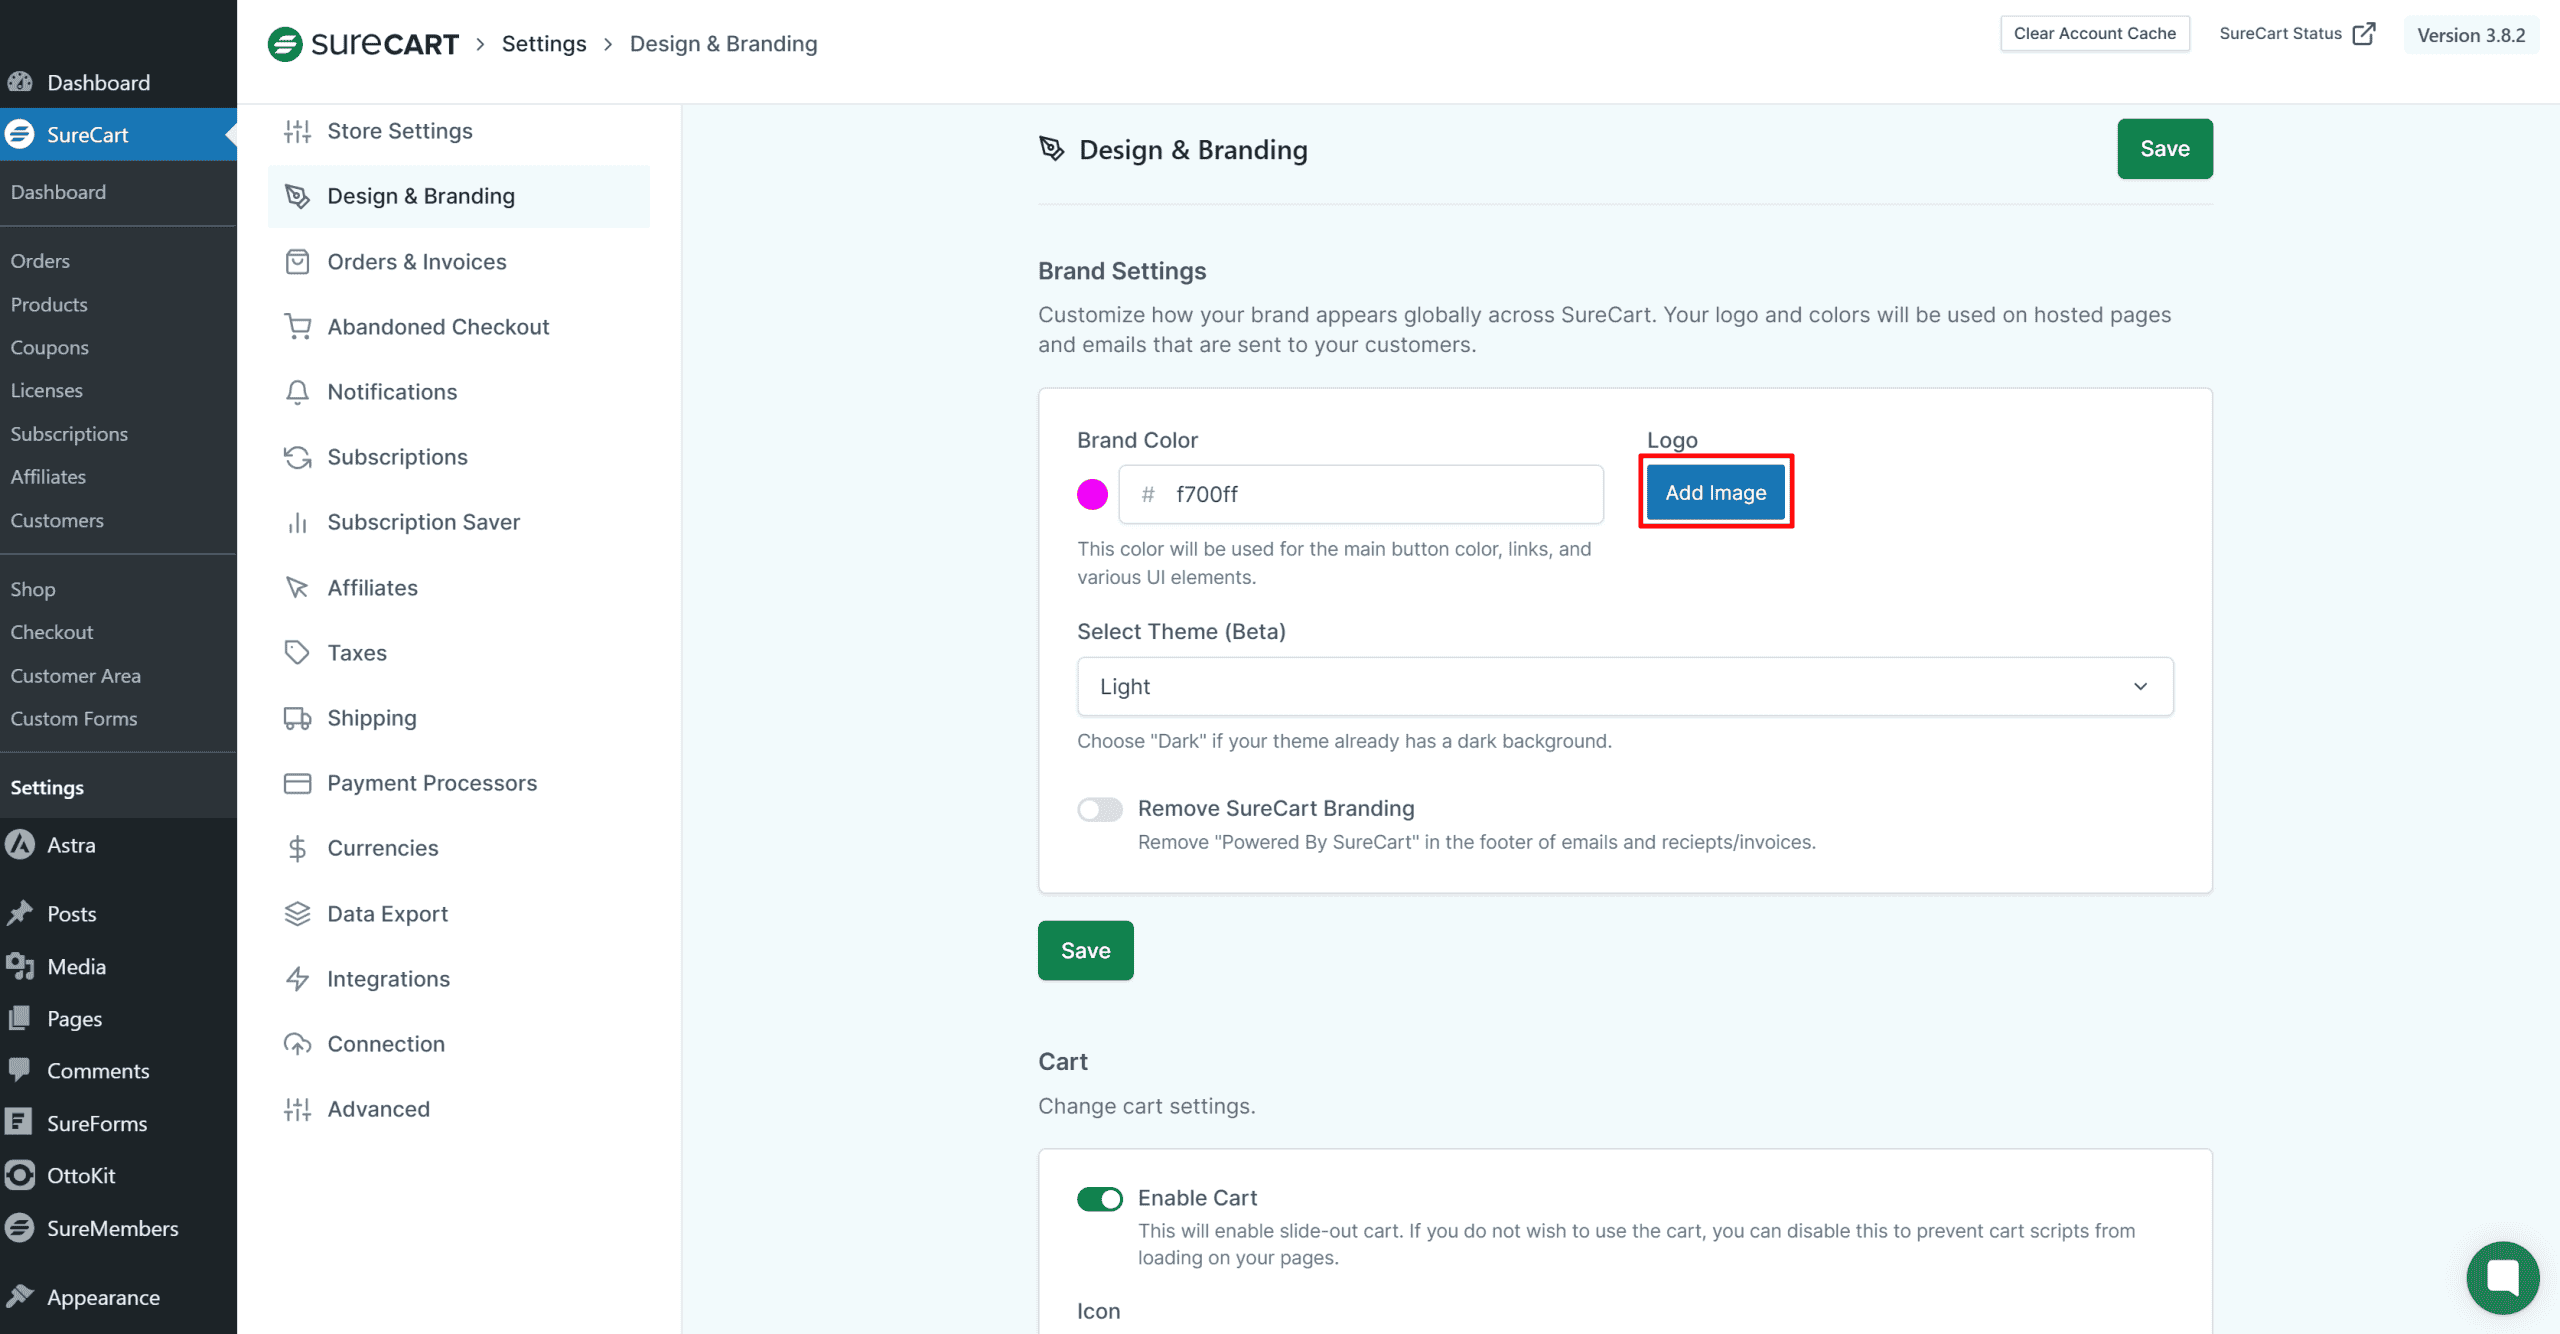Select Products in the WordPress sidebar
This screenshot has width=2560, height=1334.
[49, 304]
